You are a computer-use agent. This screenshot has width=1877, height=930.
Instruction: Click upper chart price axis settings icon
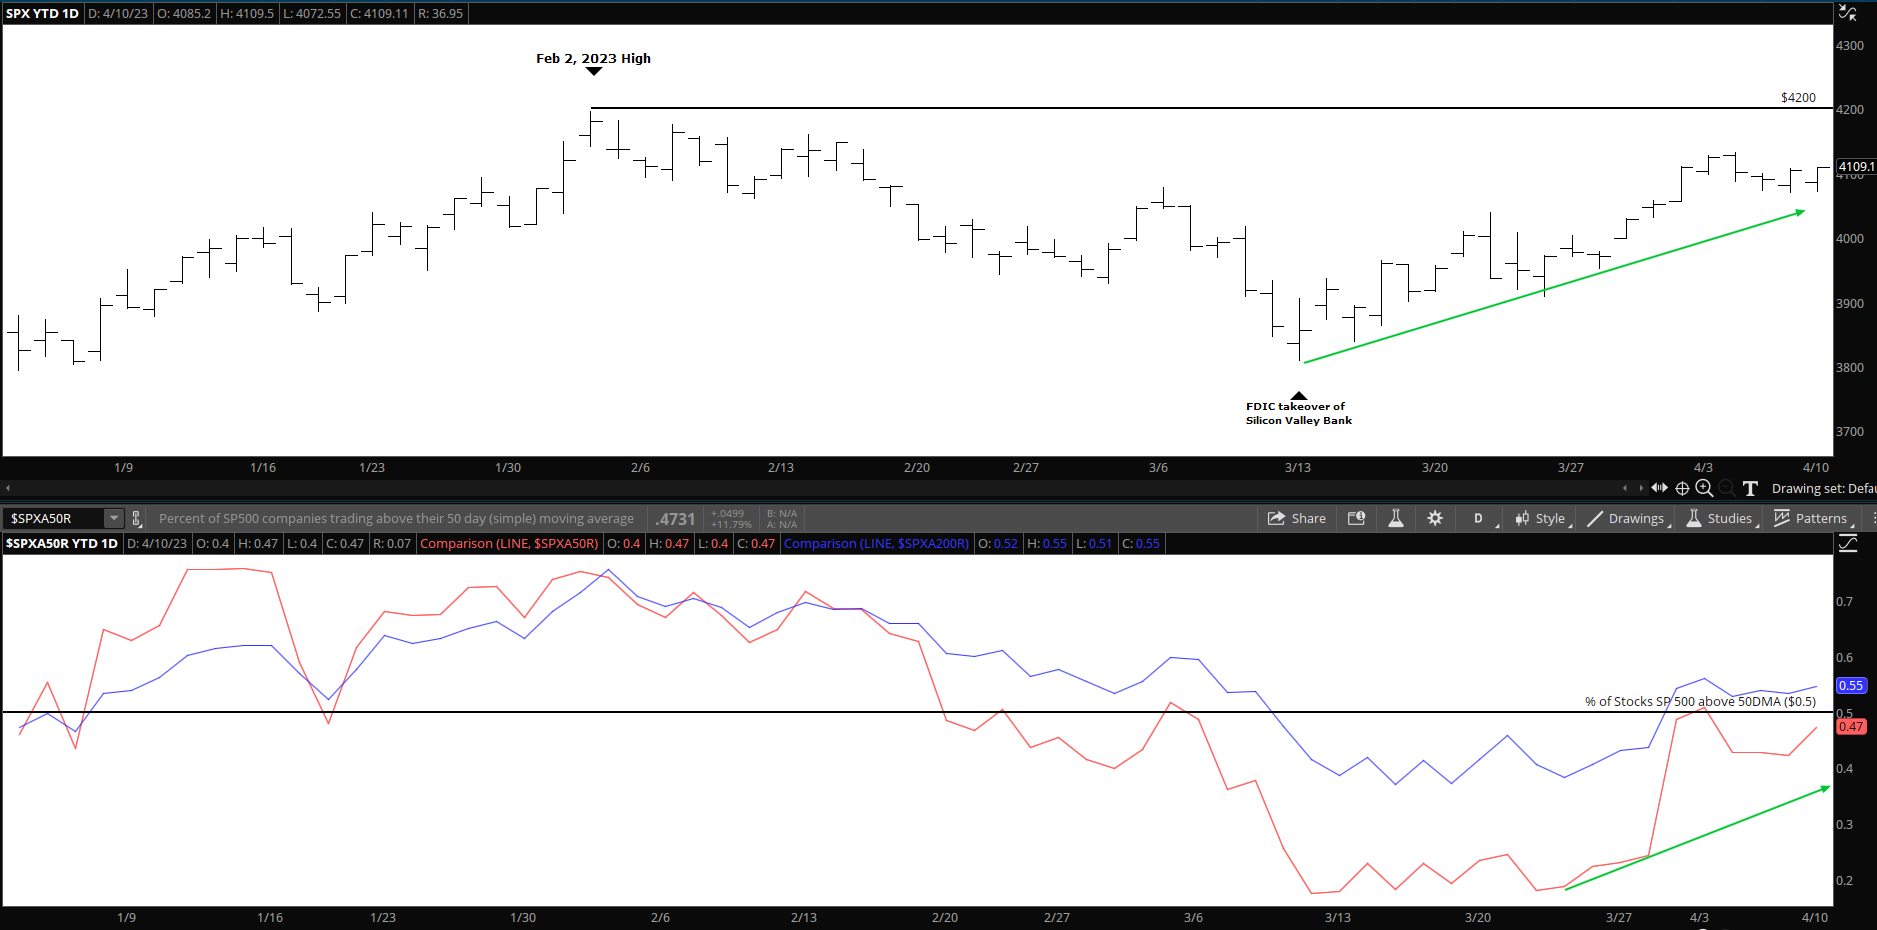click(1847, 13)
